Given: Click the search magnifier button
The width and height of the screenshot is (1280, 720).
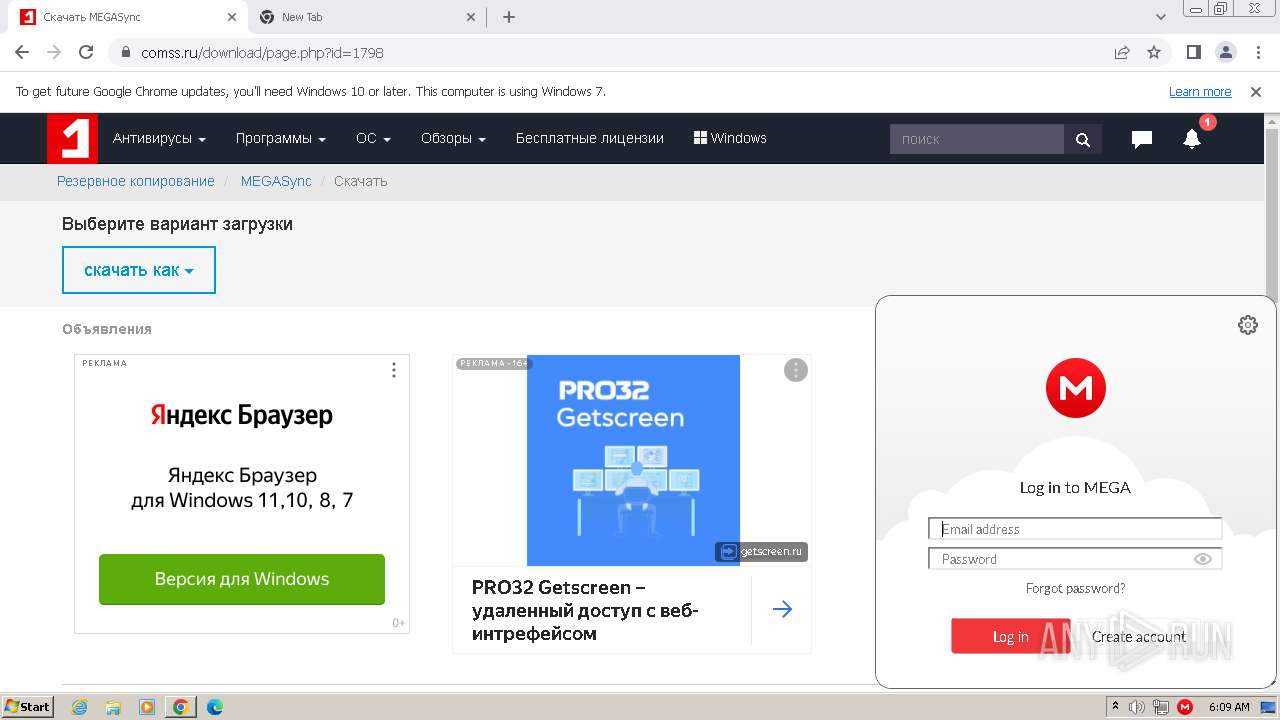Looking at the screenshot, I should coord(1083,139).
